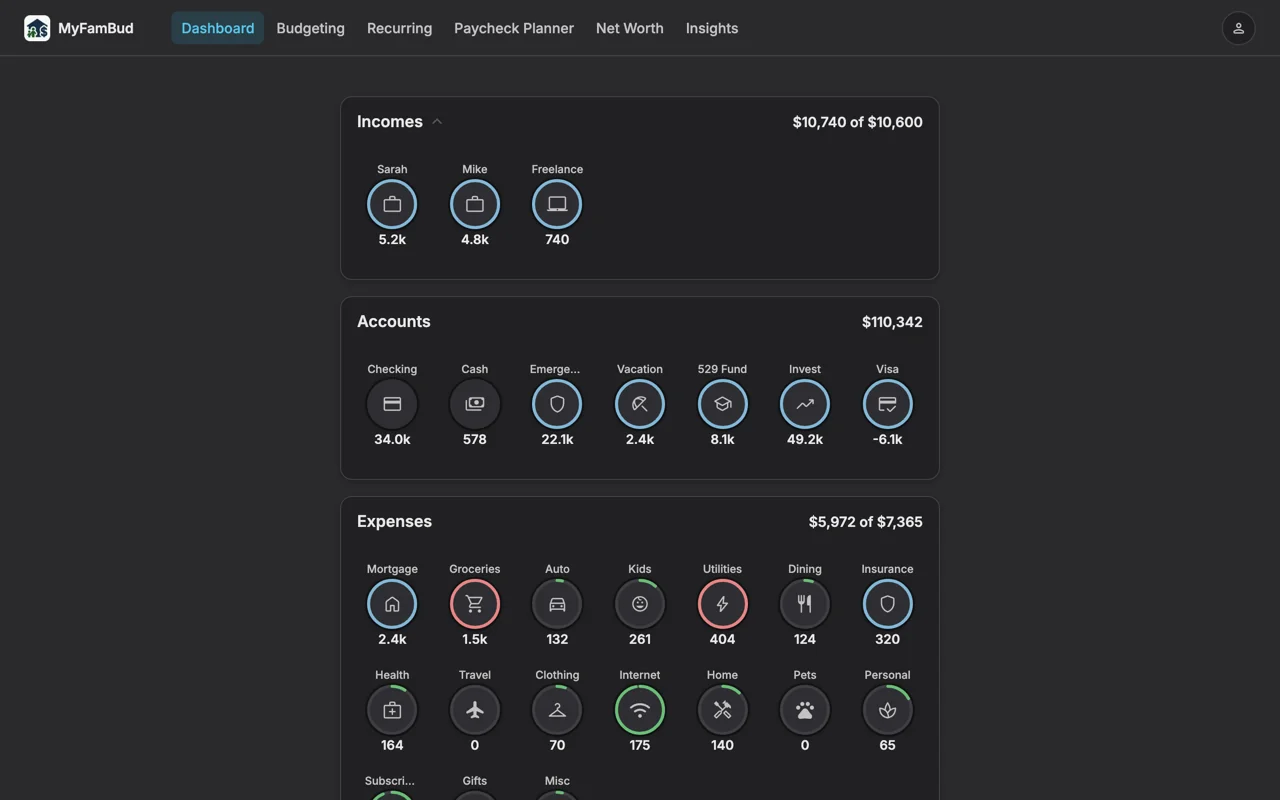
Task: Select the Personal lotus icon
Action: (887, 710)
